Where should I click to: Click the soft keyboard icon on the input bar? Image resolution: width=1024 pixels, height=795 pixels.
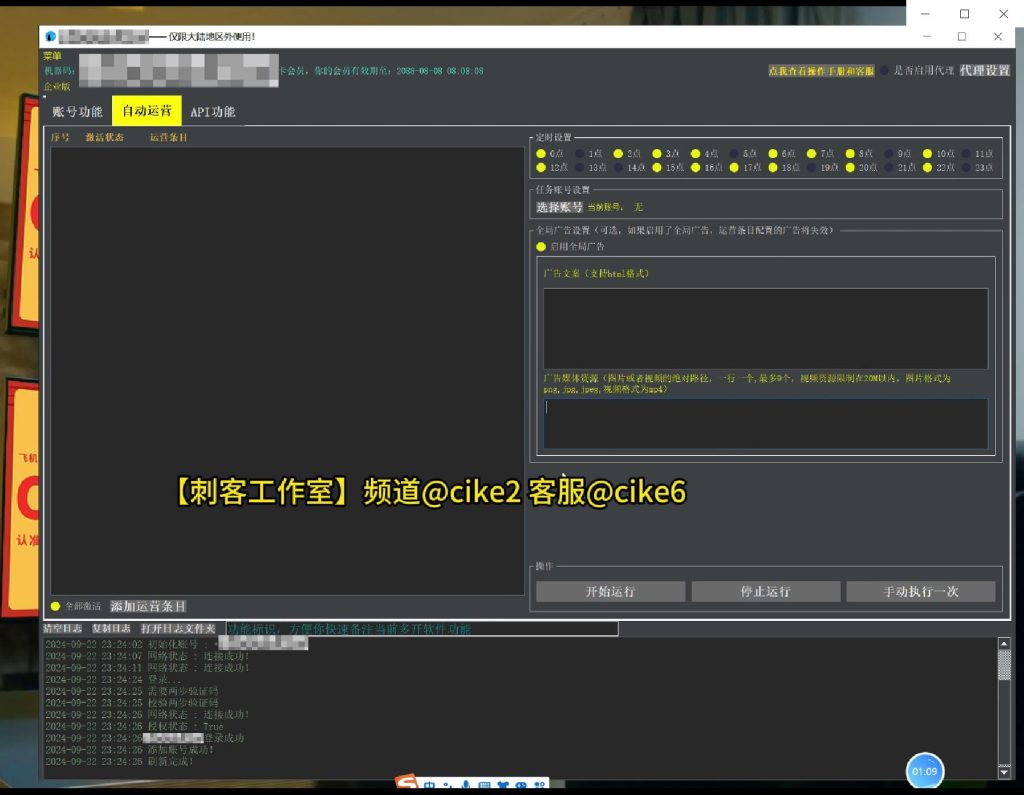click(484, 784)
